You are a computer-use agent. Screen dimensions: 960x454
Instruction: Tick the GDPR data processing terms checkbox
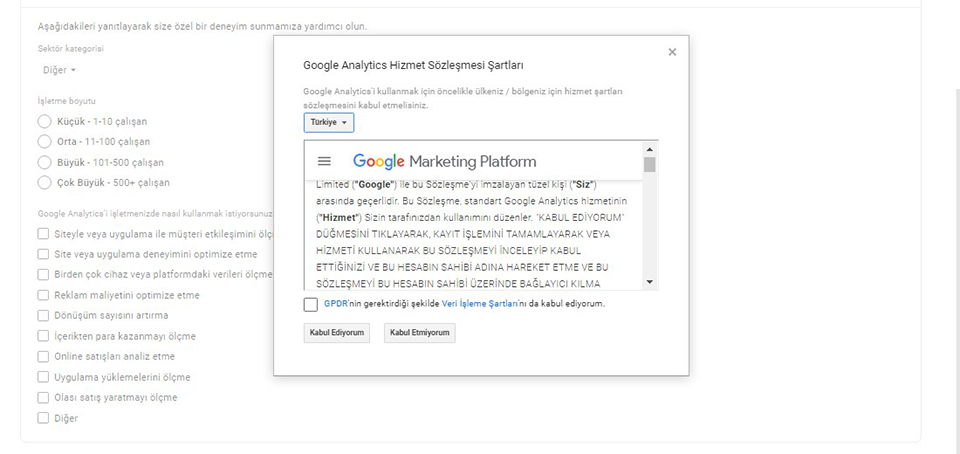(x=311, y=304)
